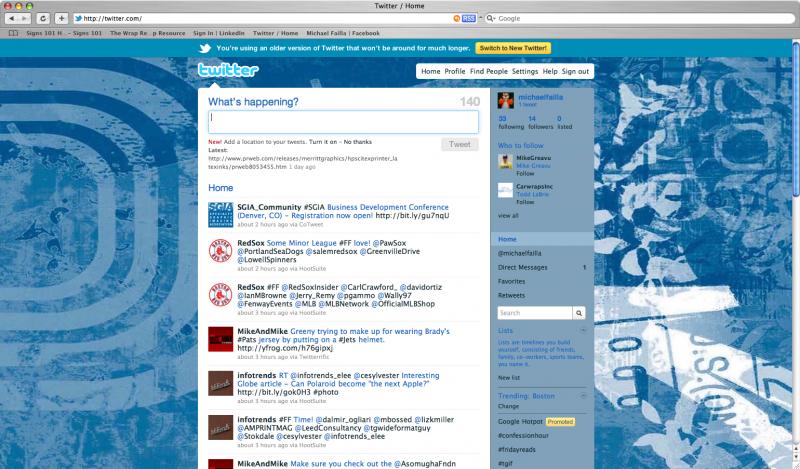Open the bookmarks book icon
This screenshot has width=800, height=469.
coord(13,33)
